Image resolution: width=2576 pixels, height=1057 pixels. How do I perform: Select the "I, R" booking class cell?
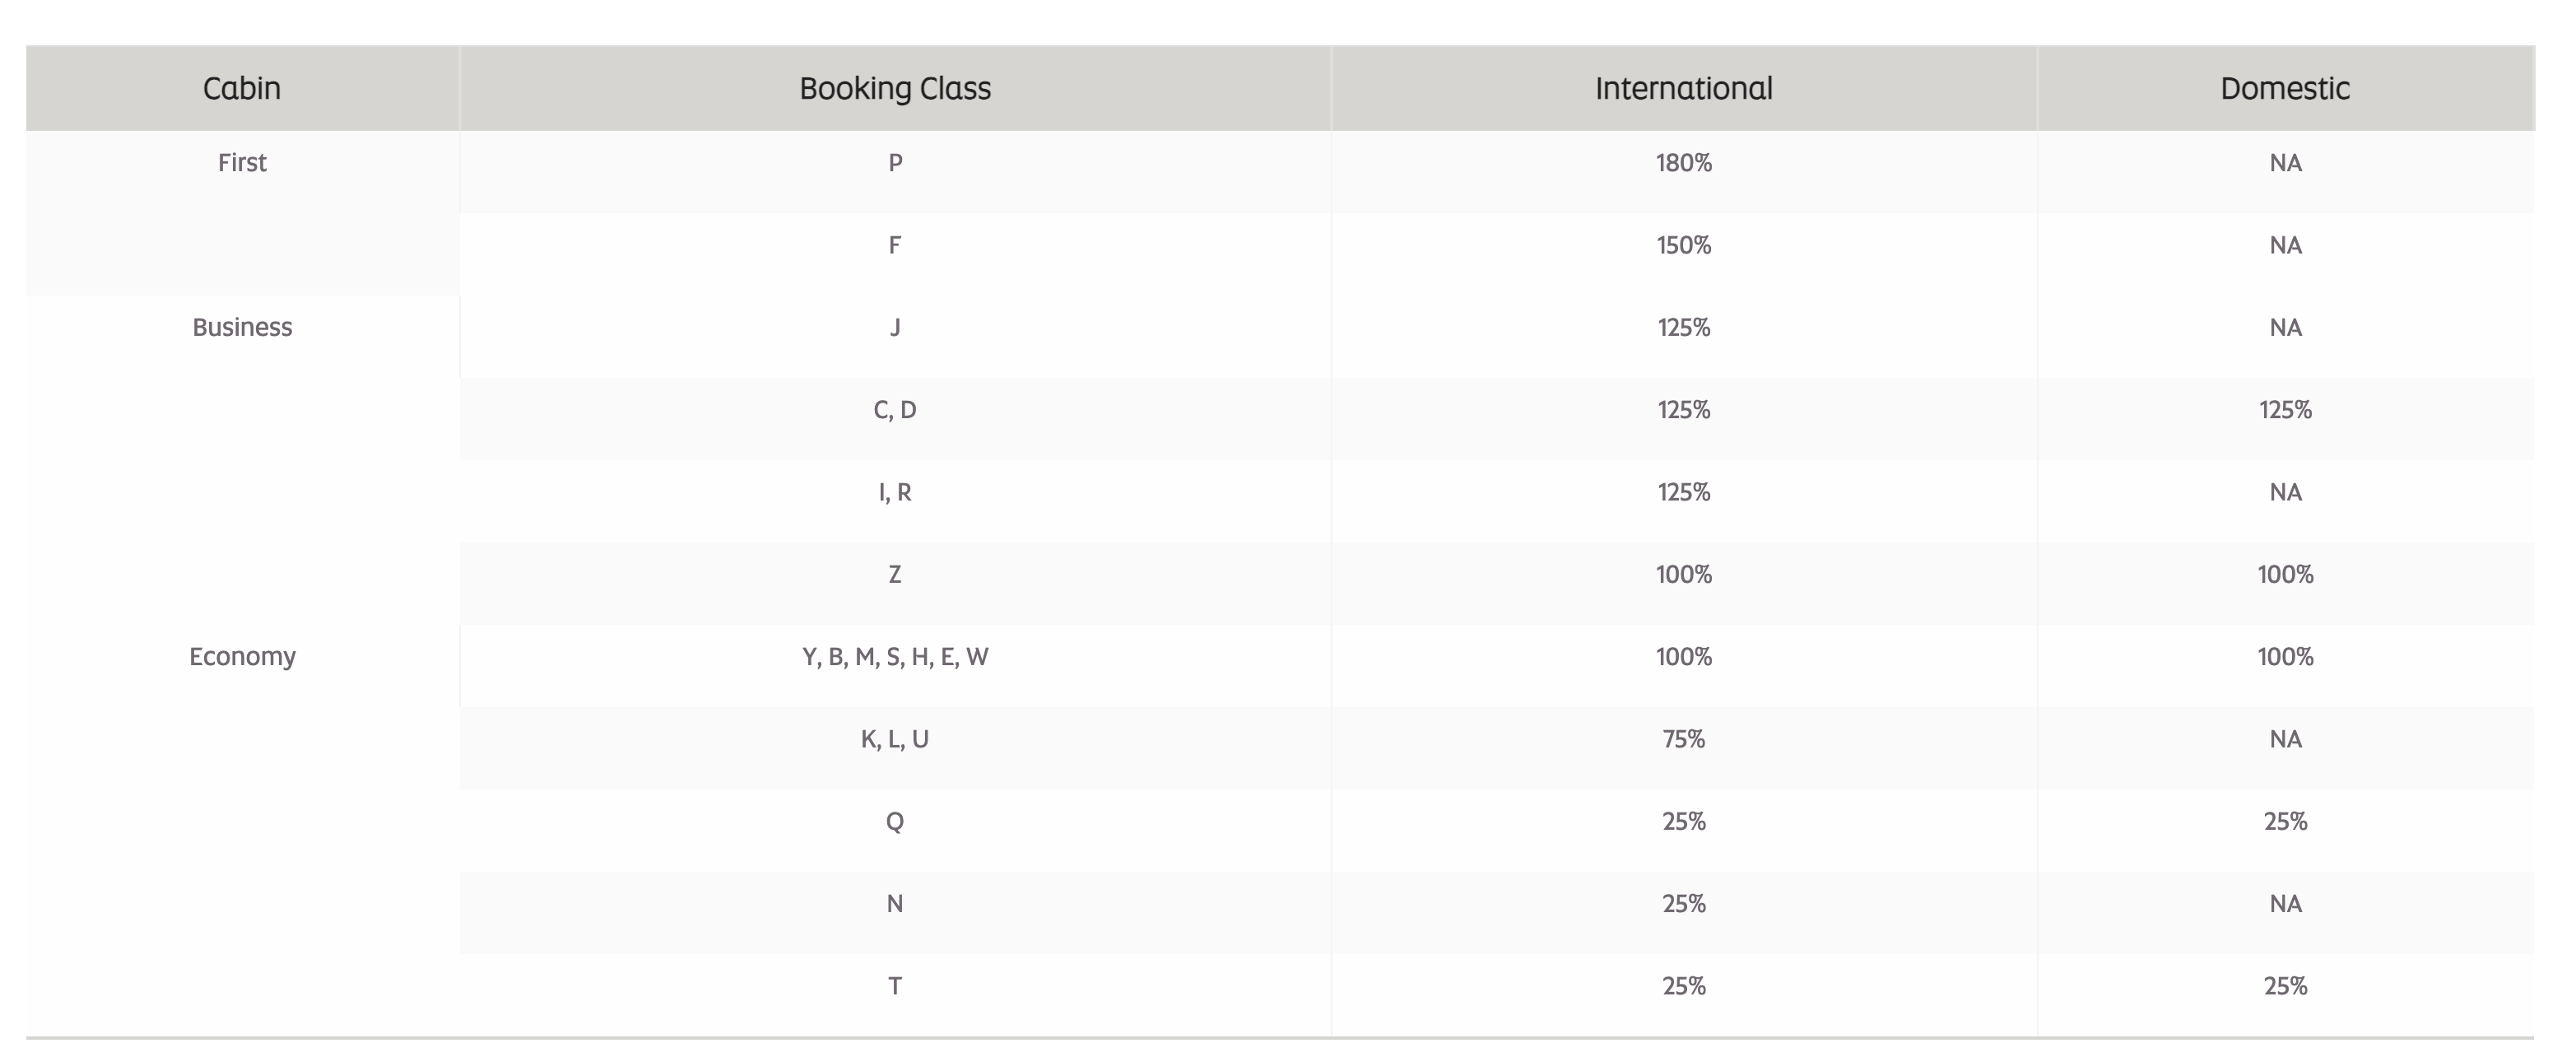tap(895, 493)
